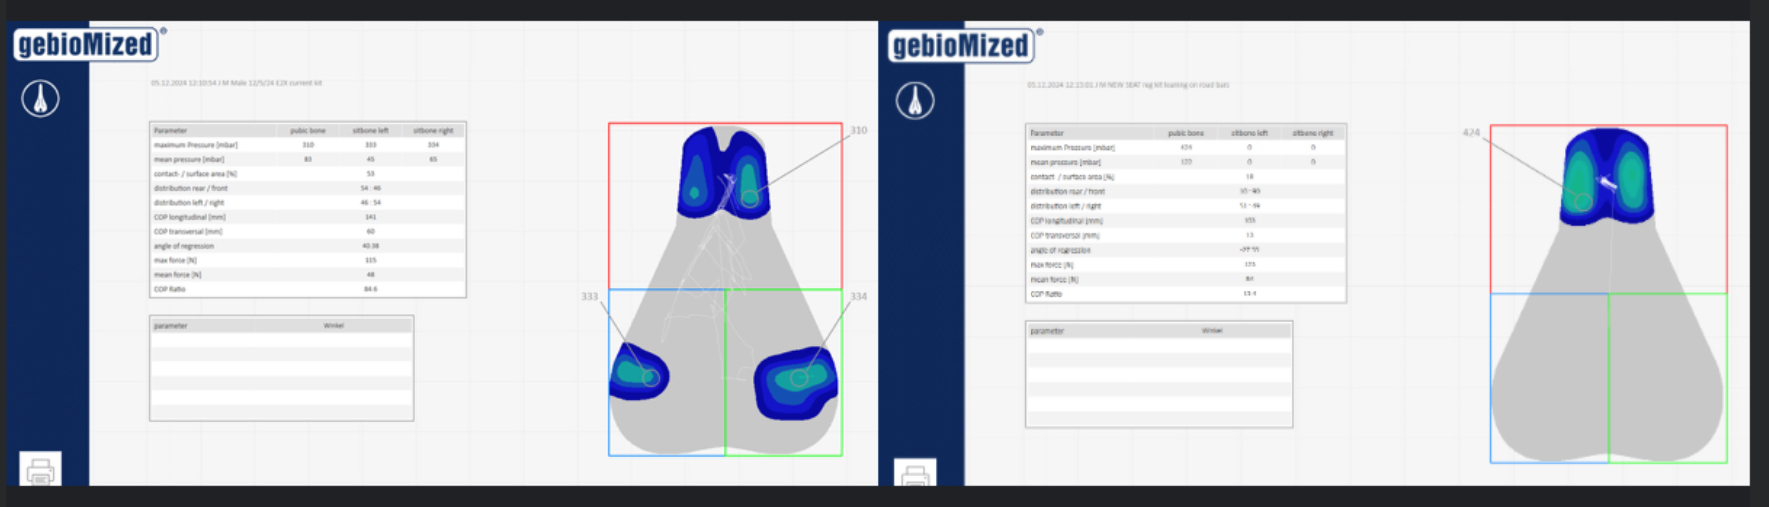The width and height of the screenshot is (1769, 507).
Task: Click the print icon in the right report
Action: click(915, 474)
